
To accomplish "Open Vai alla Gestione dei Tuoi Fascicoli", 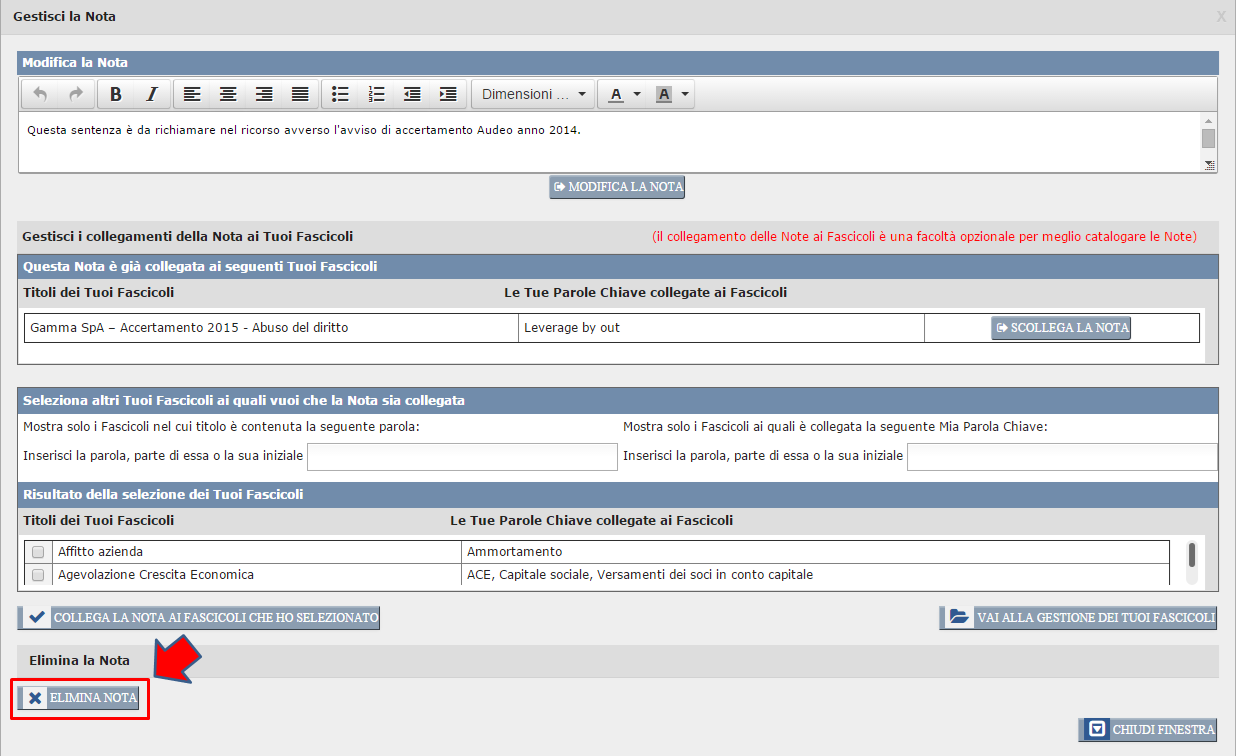I will [x=1079, y=618].
